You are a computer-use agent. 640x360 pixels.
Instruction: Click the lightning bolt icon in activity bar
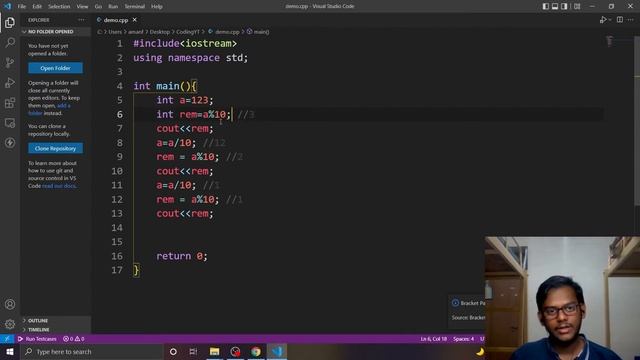point(10,142)
